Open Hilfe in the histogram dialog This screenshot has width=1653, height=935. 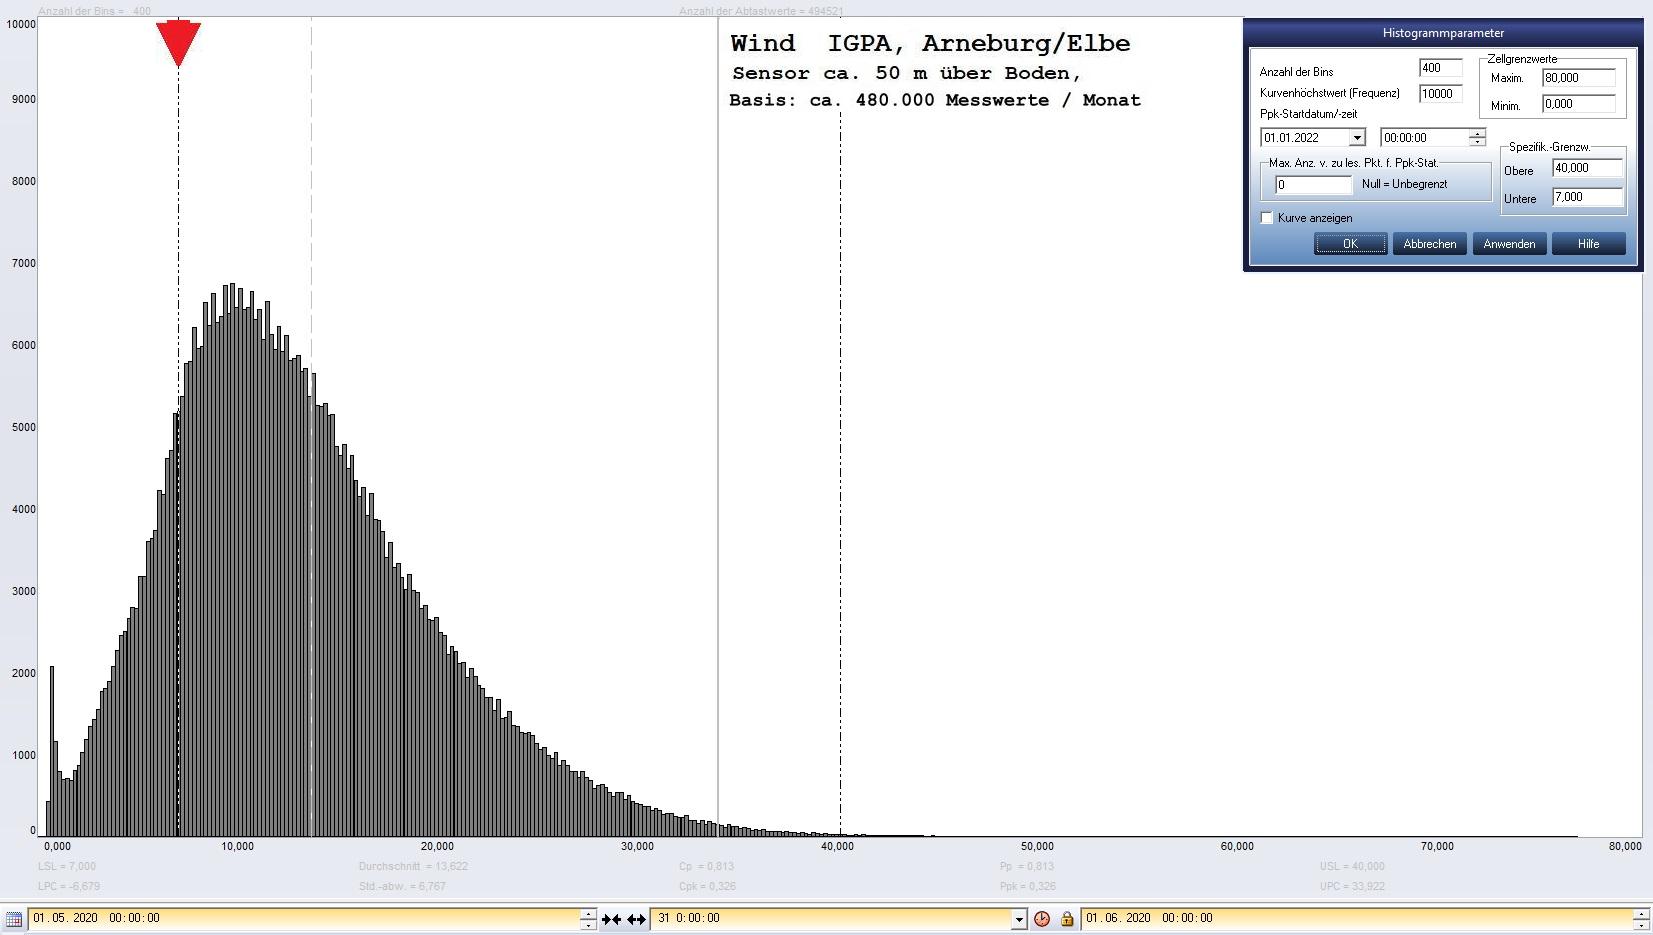pyautogui.click(x=1588, y=244)
